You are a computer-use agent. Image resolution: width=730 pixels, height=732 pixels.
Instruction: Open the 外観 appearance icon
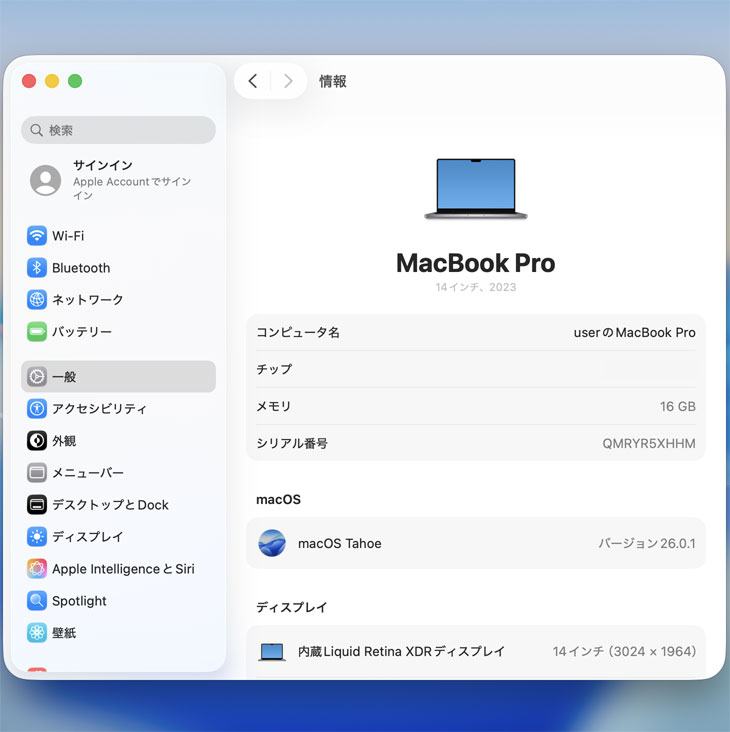coord(37,441)
